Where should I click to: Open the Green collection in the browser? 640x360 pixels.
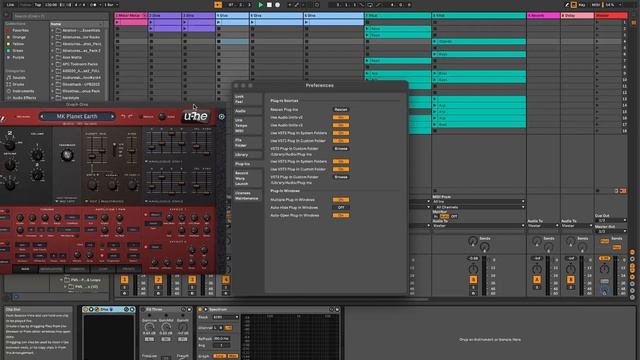(x=18, y=51)
